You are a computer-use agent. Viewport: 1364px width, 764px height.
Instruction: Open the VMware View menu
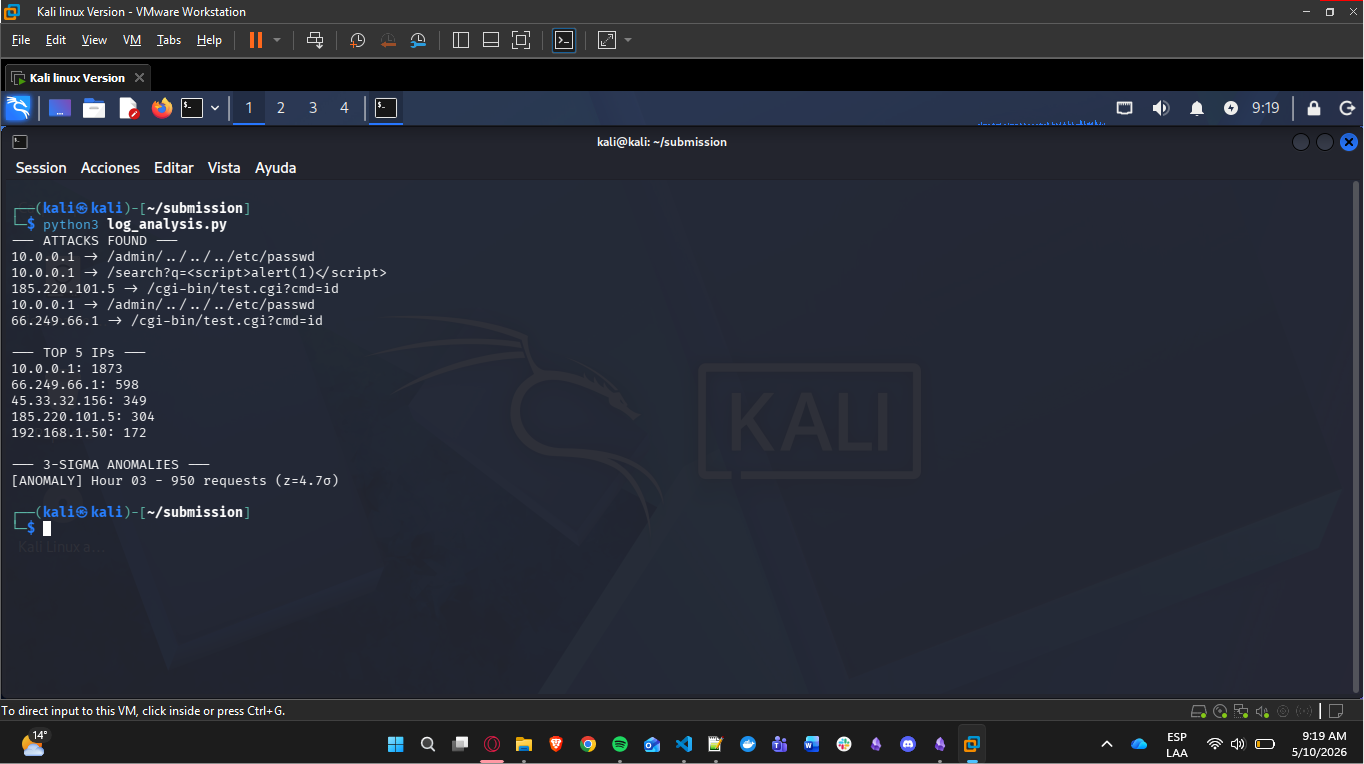pyautogui.click(x=94, y=40)
